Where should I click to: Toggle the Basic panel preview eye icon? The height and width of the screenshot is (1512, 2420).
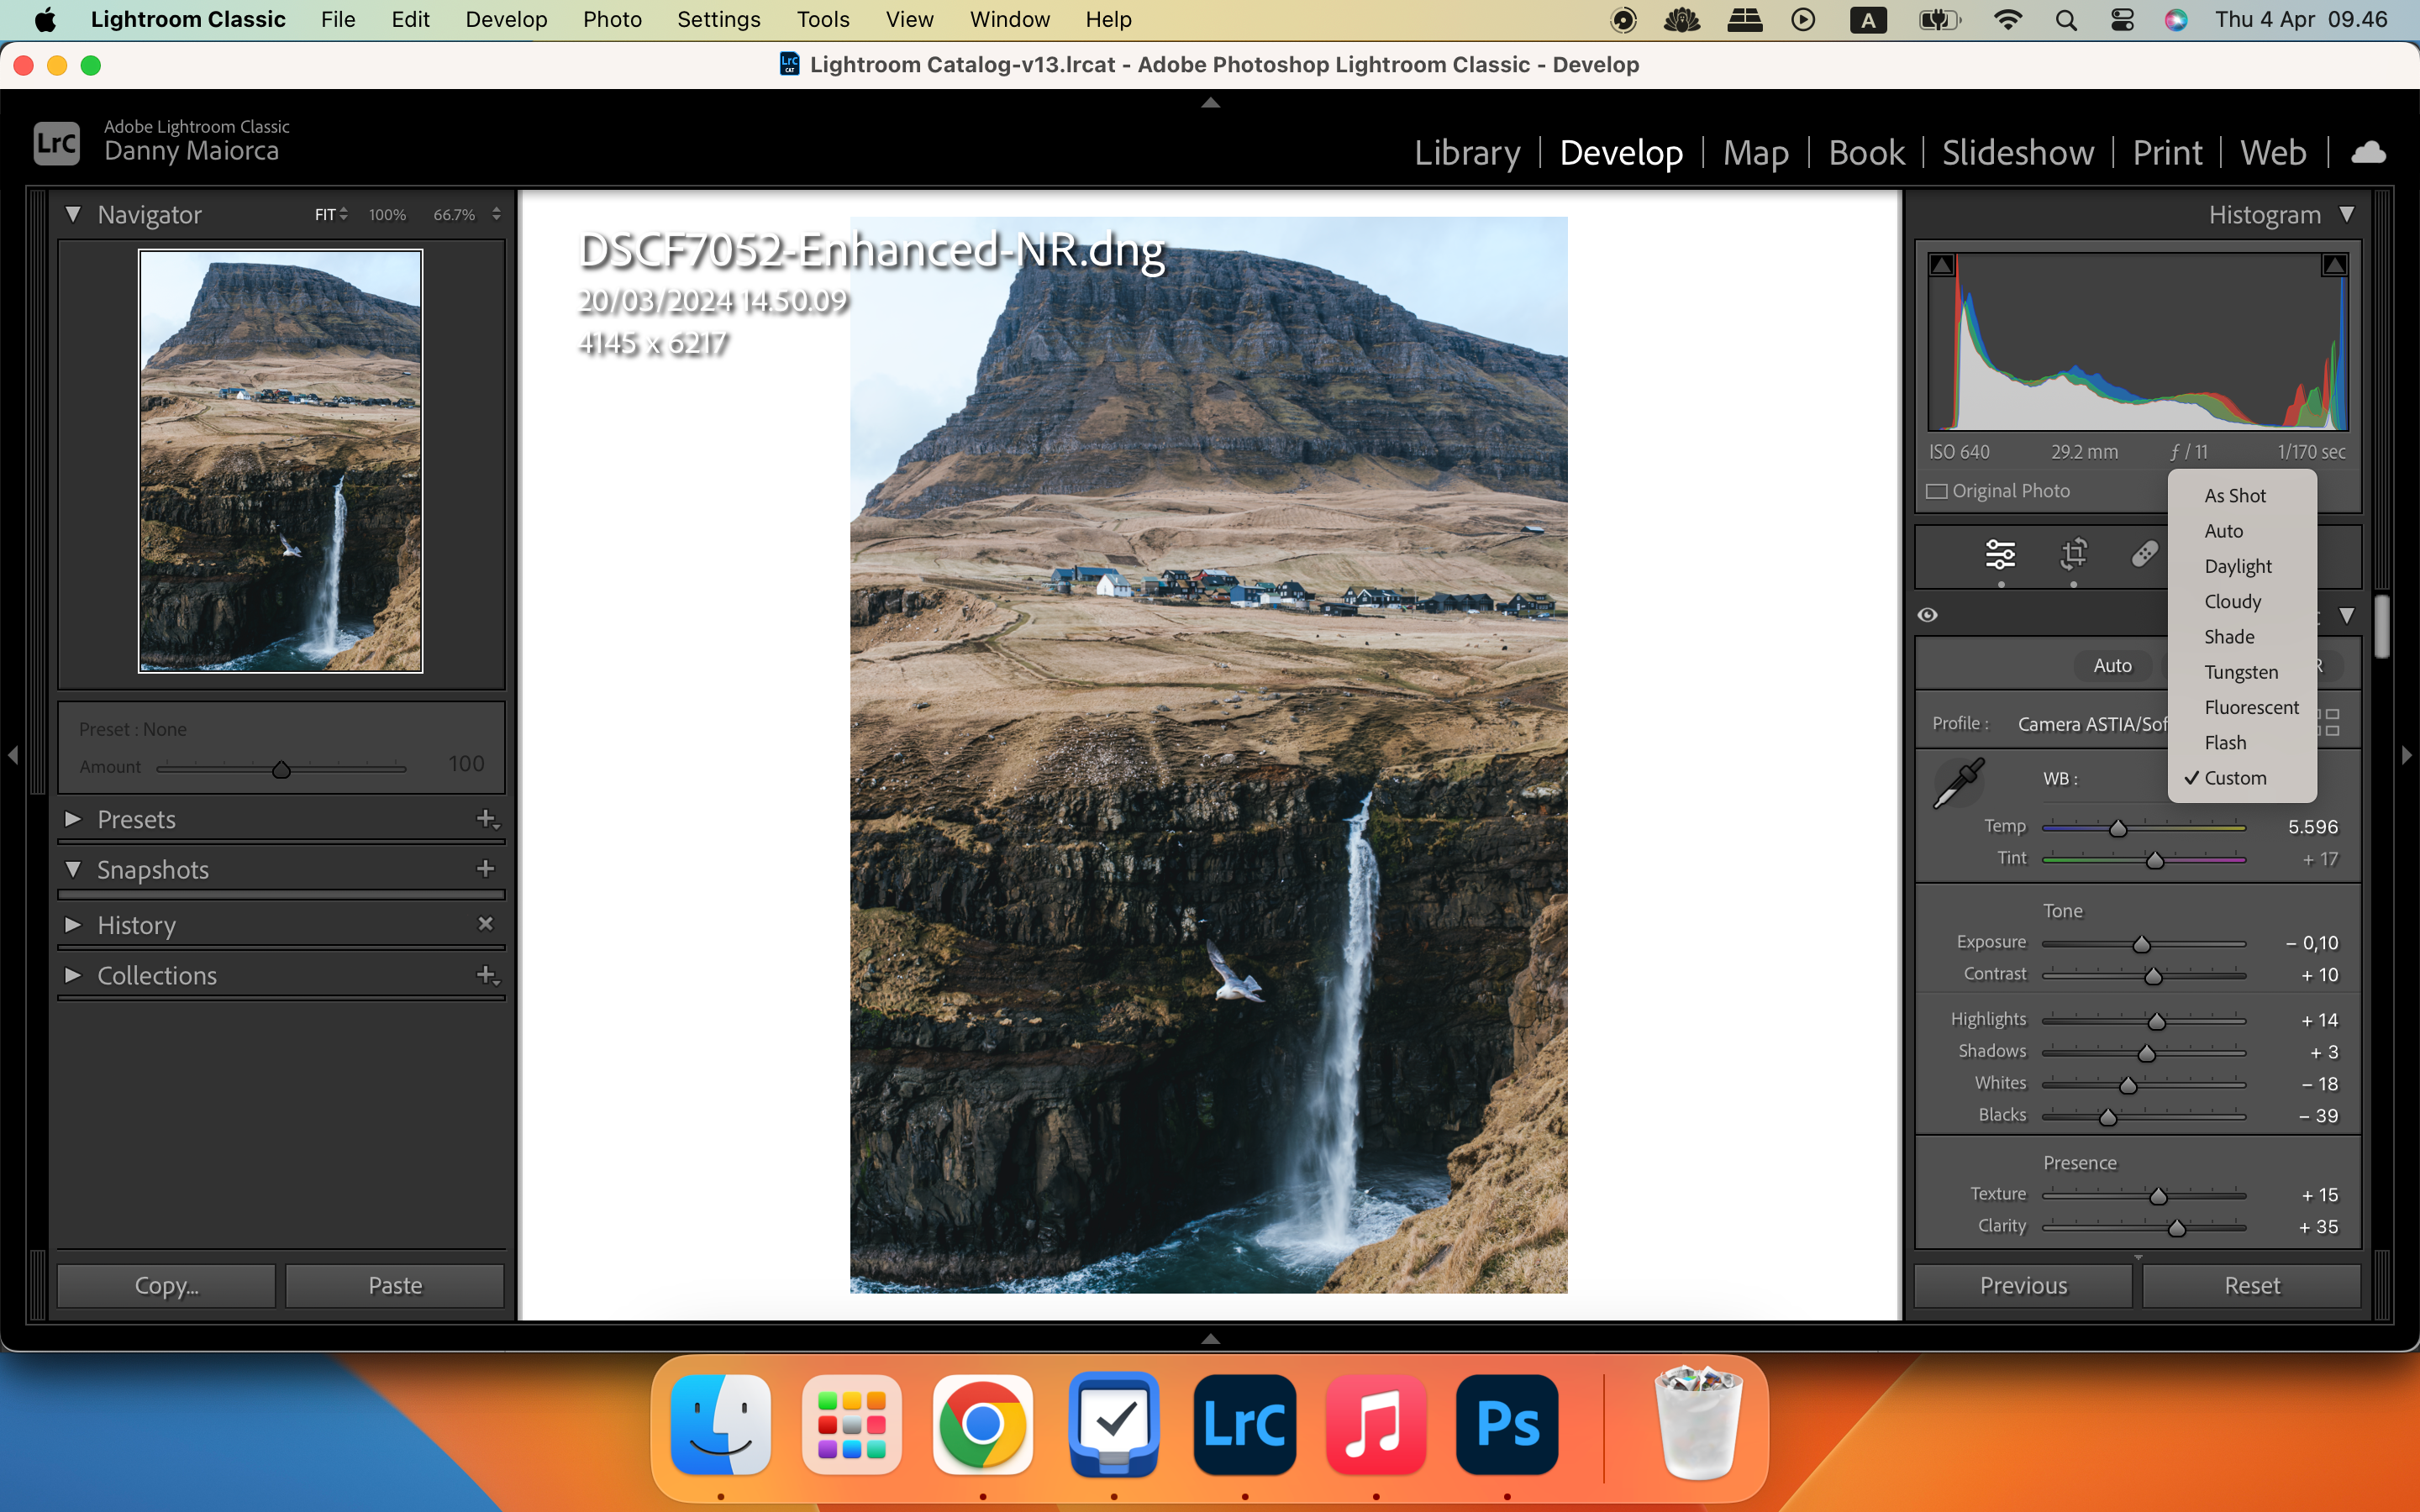point(1928,614)
